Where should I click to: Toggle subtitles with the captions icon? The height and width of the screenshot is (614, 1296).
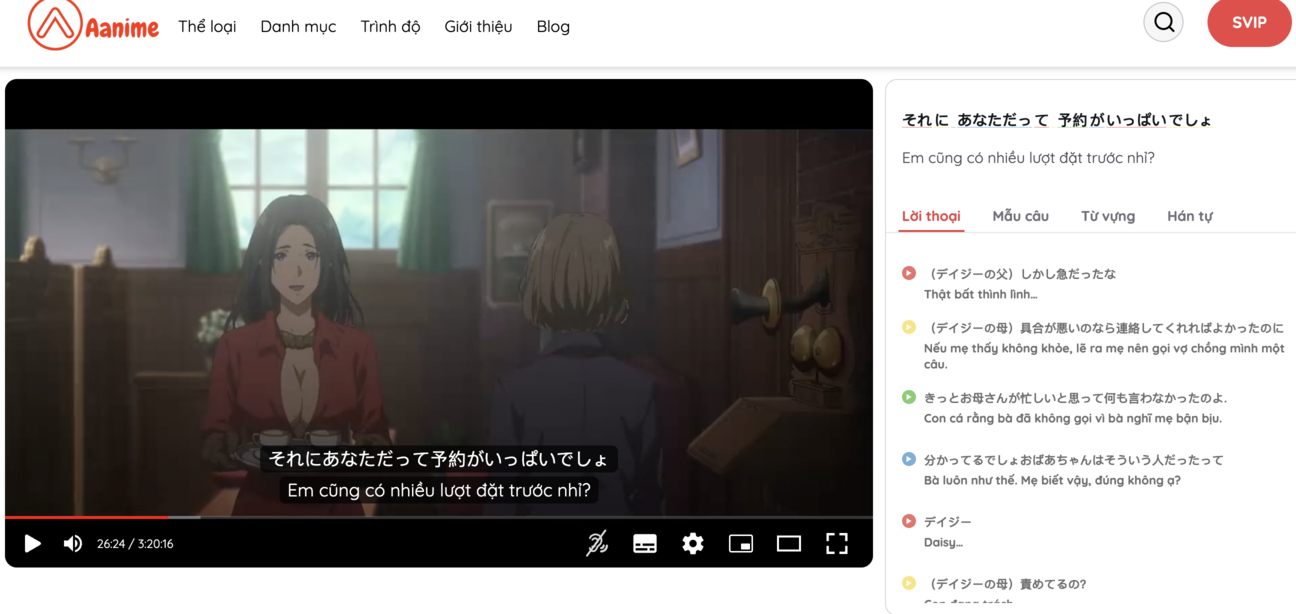(645, 543)
